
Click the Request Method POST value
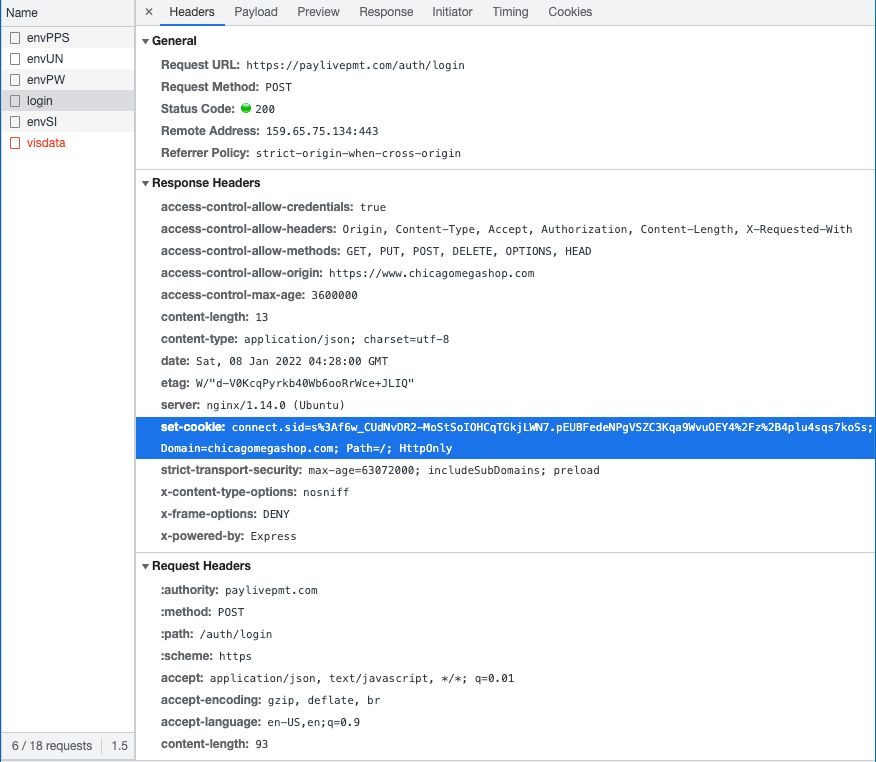coord(278,87)
